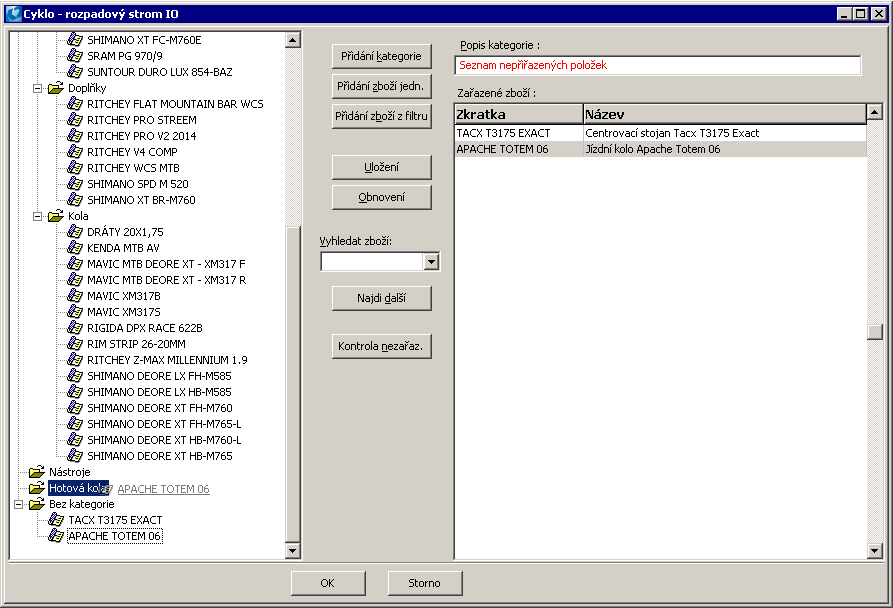Click the item icon beside RITCHEY PRO STREEM

point(75,120)
